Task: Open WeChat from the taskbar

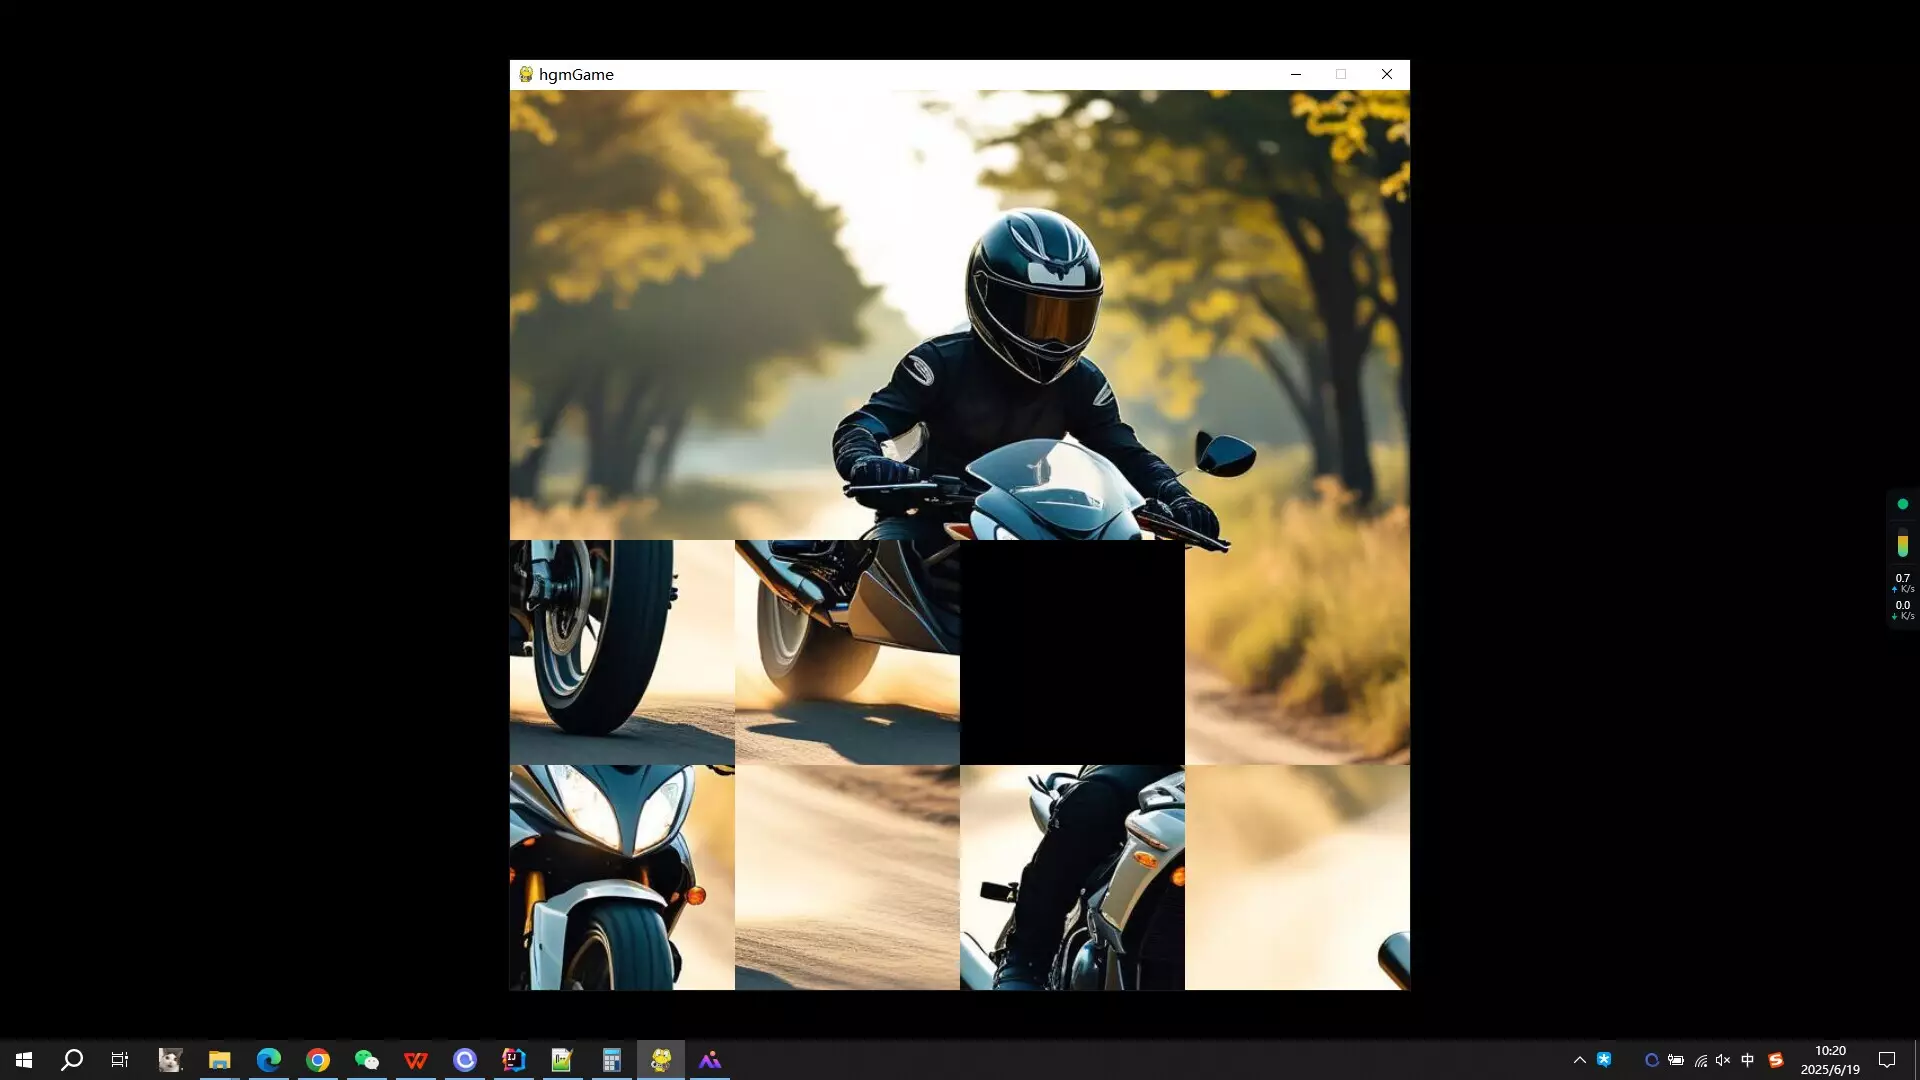Action: 366,1060
